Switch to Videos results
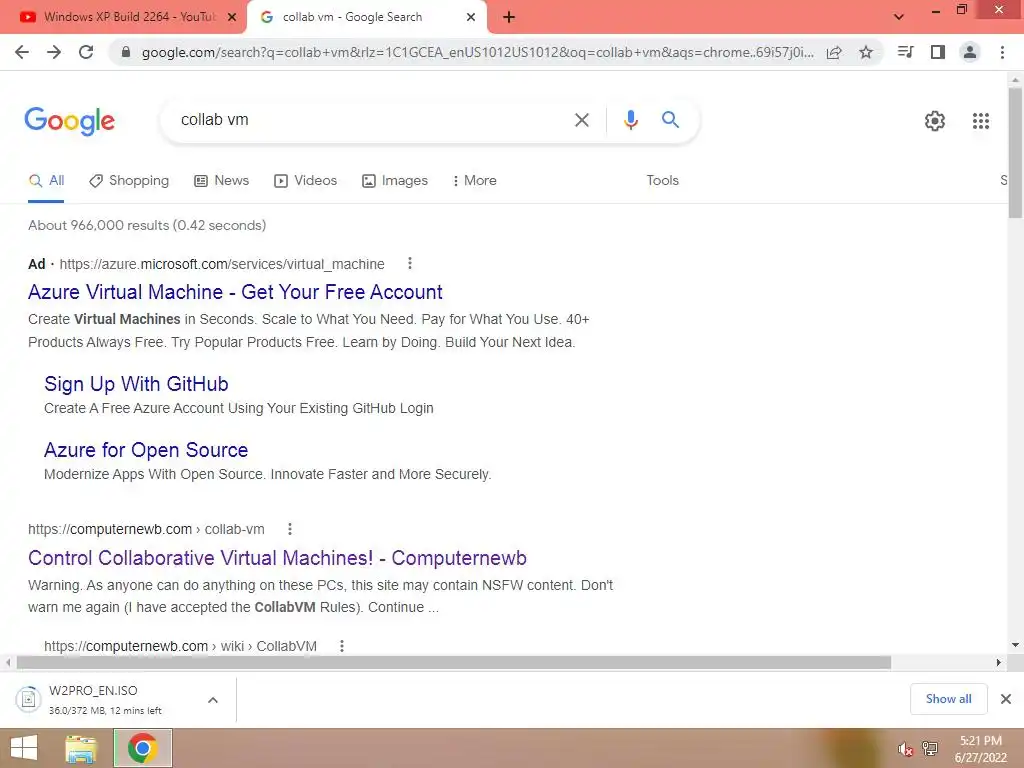The image size is (1024, 768). (306, 181)
